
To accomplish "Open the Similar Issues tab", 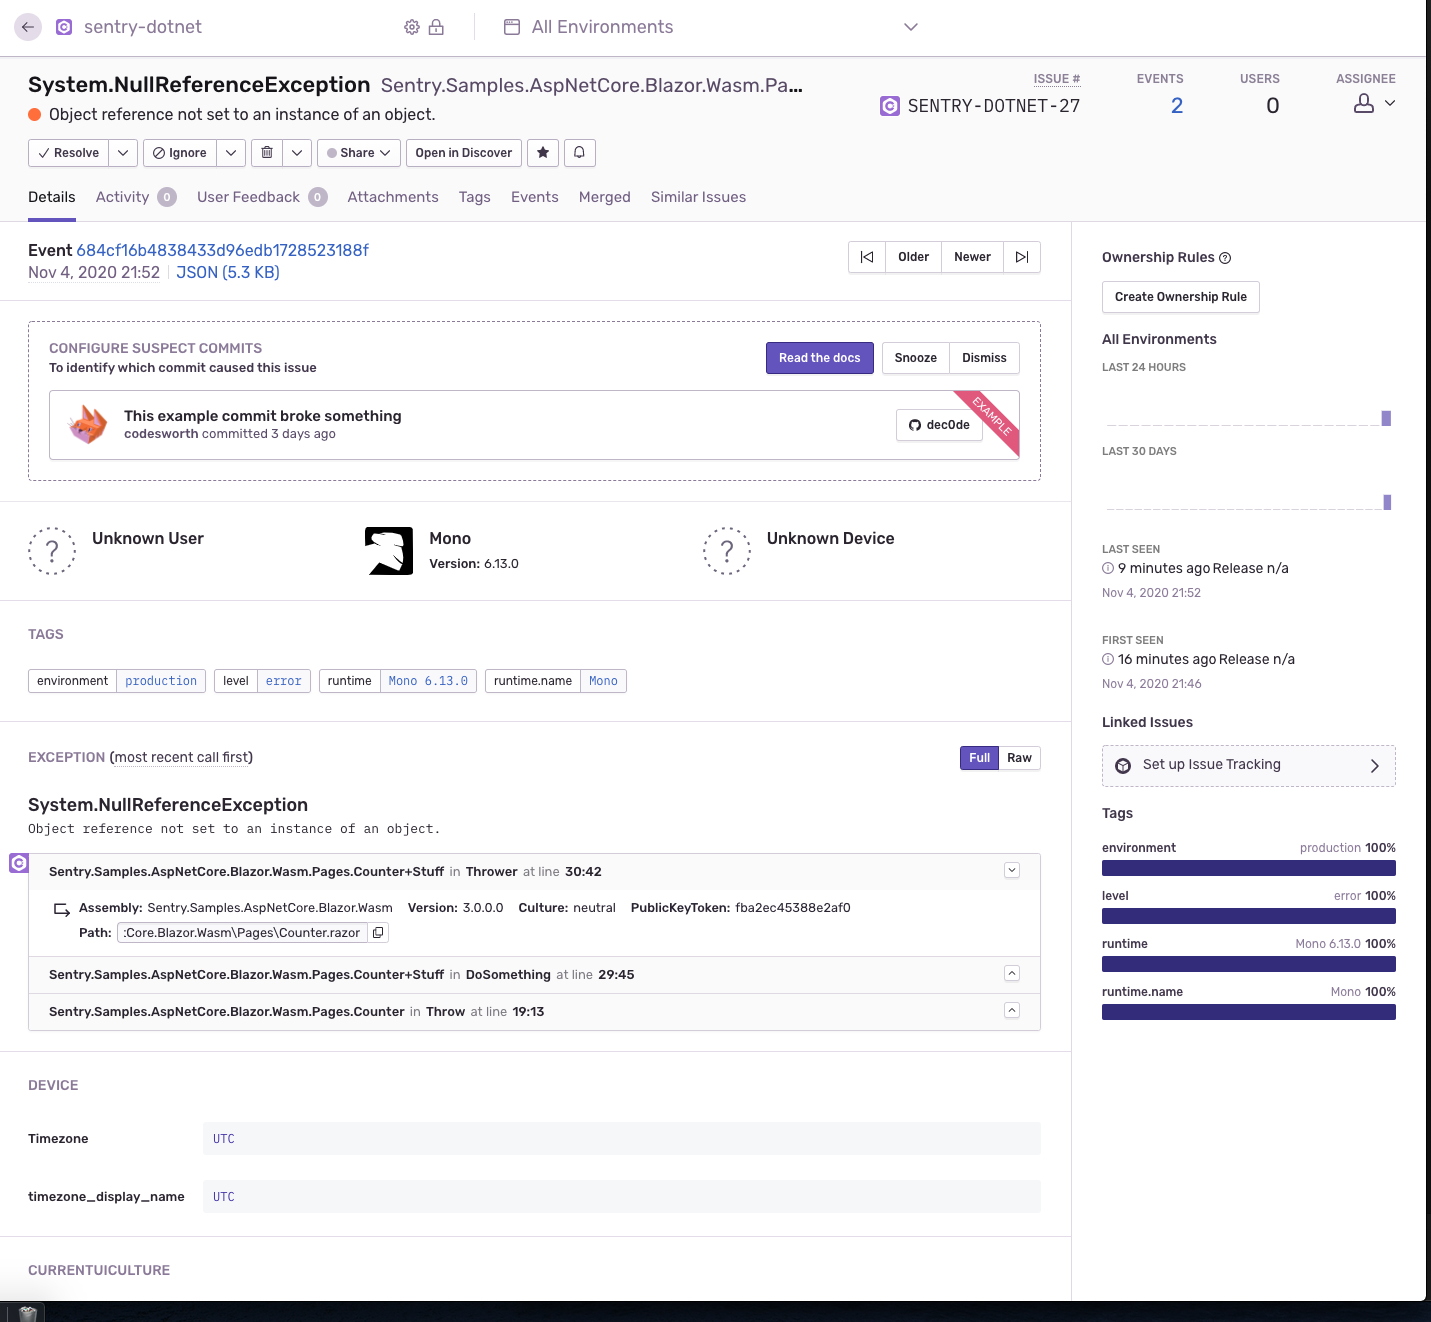I will 698,197.
